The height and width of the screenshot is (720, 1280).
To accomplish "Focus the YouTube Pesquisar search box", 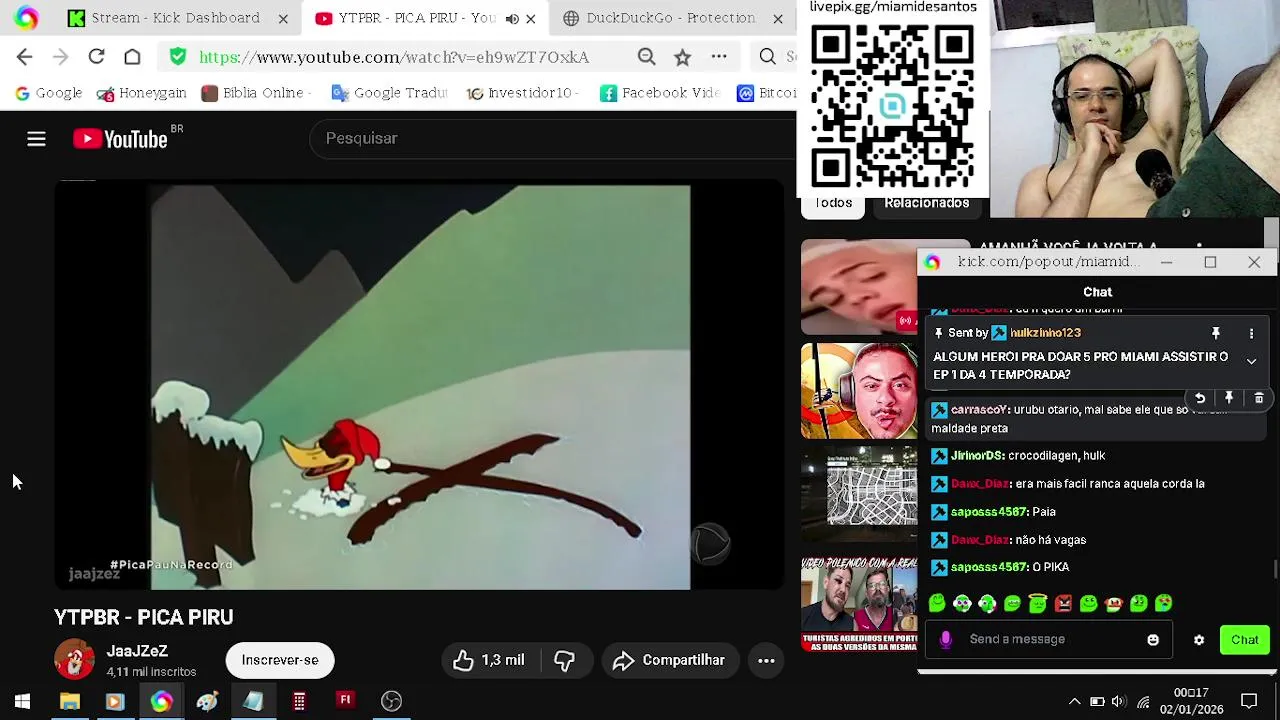I will pos(555,139).
